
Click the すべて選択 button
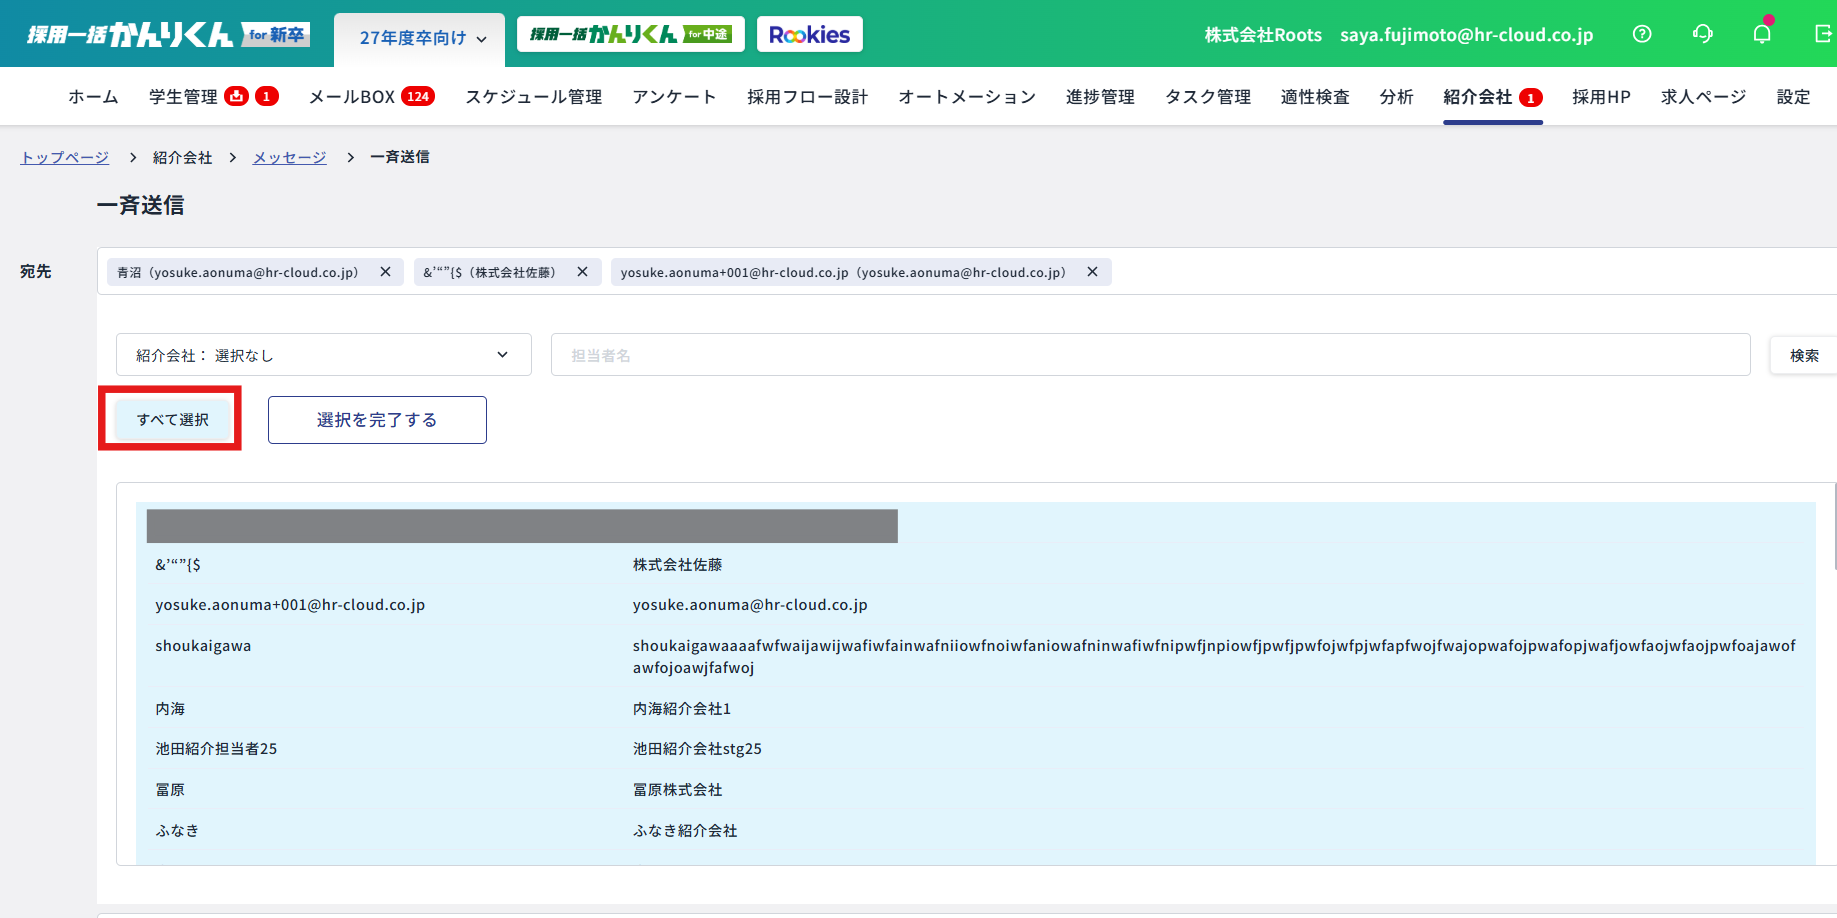pyautogui.click(x=172, y=420)
